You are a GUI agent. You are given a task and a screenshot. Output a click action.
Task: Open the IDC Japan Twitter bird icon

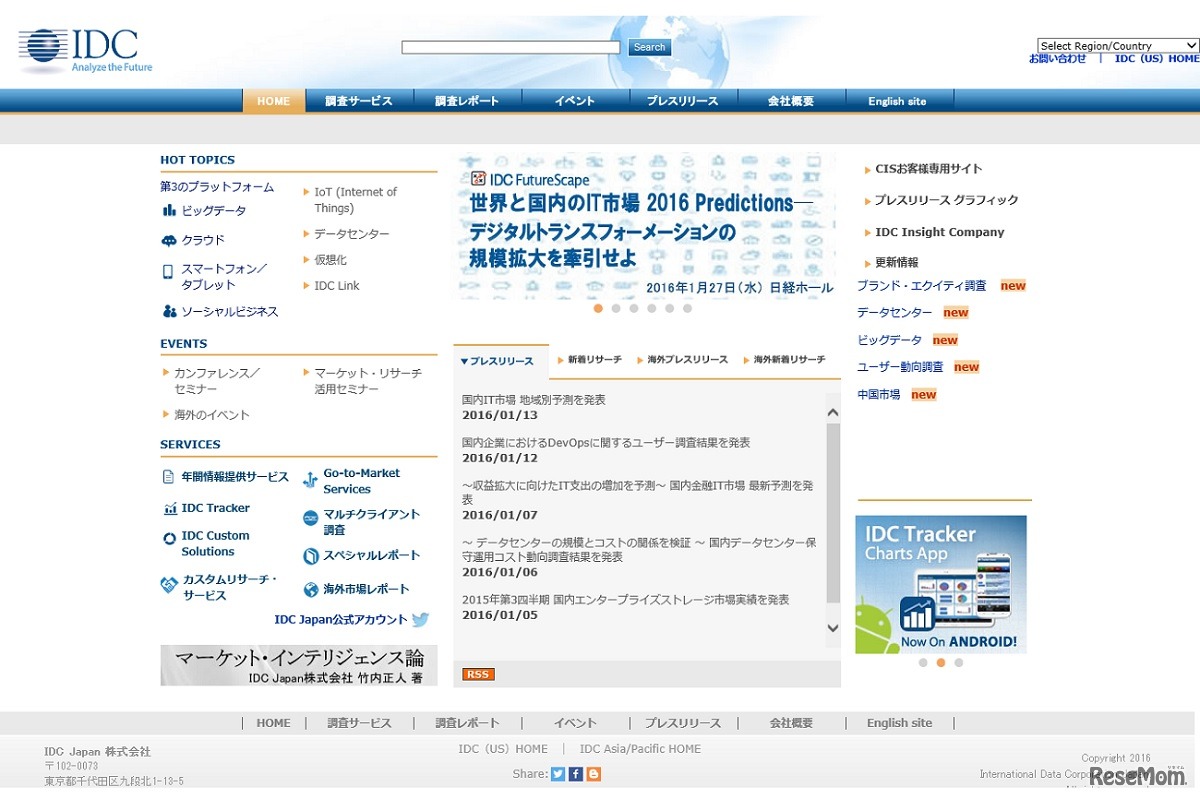pos(421,620)
